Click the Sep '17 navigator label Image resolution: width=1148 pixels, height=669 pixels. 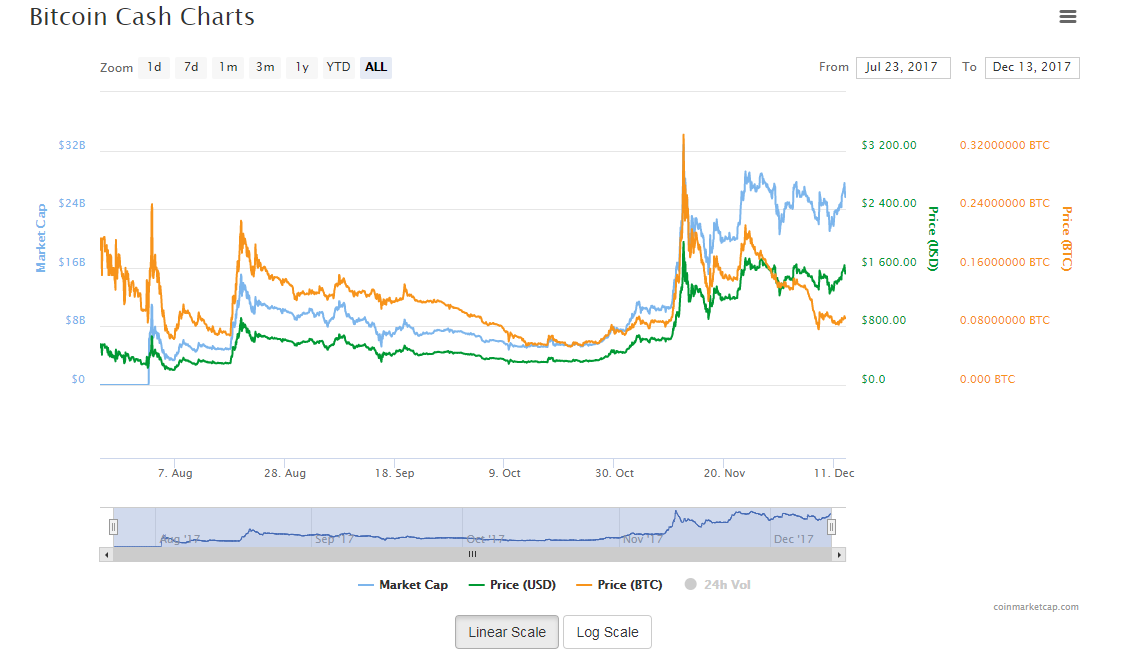pos(335,539)
